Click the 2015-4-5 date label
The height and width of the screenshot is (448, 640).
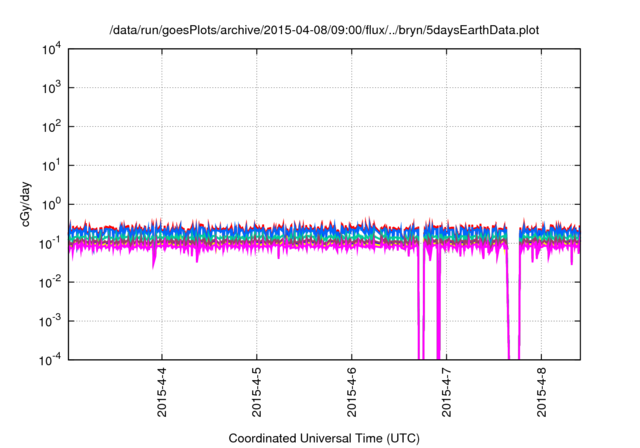pyautogui.click(x=257, y=392)
